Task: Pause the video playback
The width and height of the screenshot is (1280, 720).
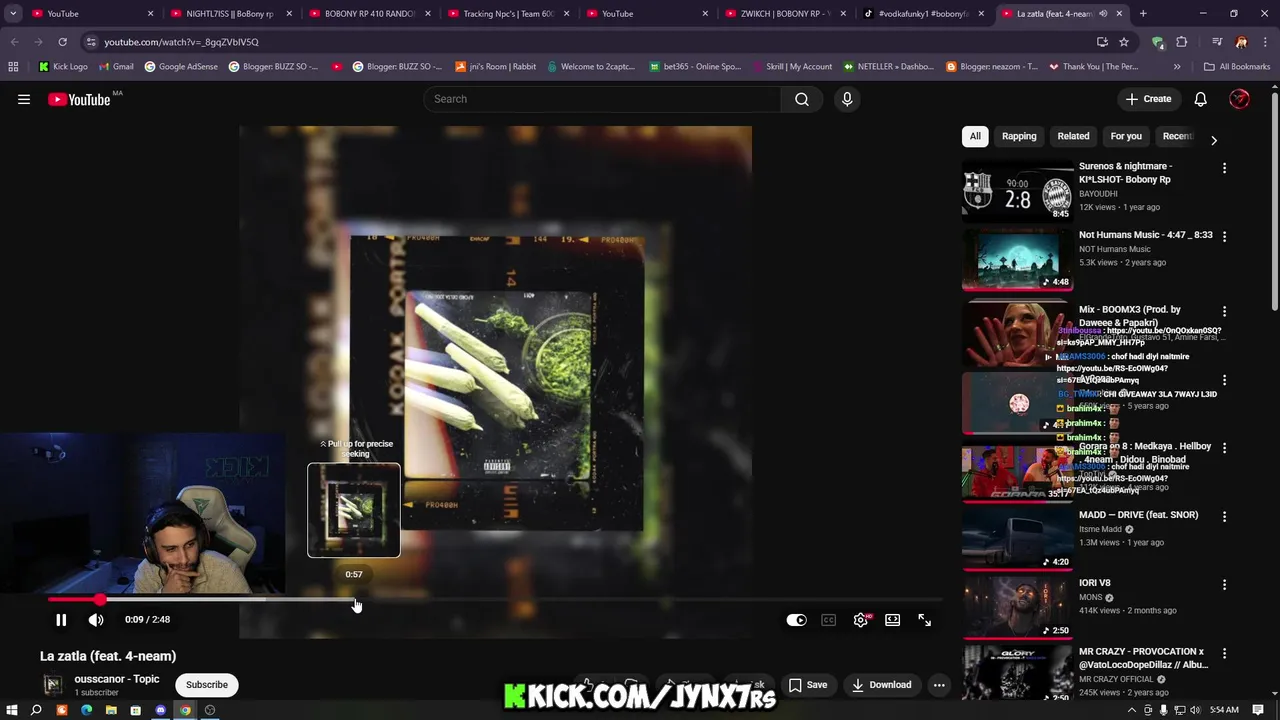Action: (x=61, y=620)
